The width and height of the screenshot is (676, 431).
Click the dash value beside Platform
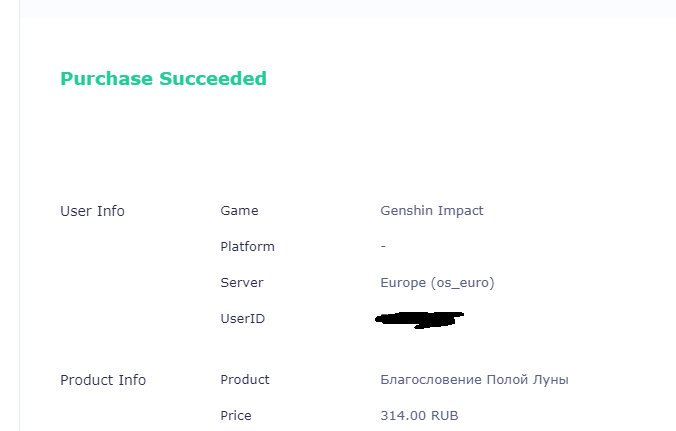tap(384, 246)
